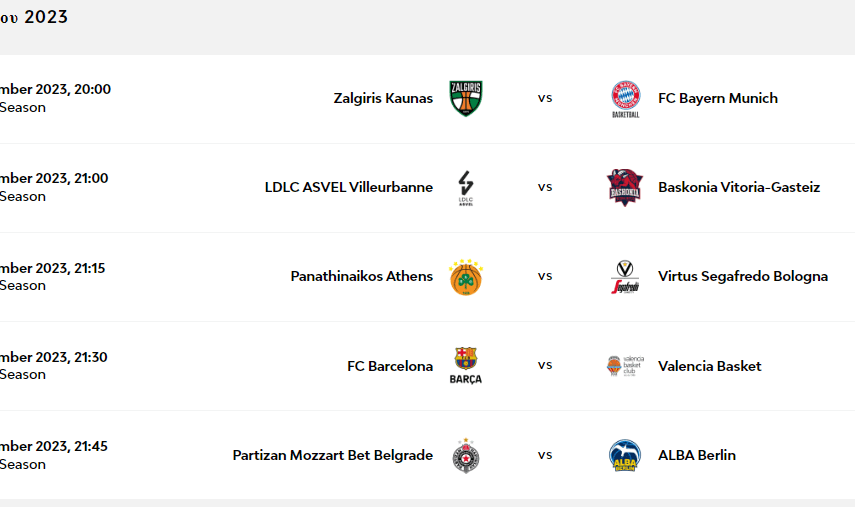Screen dimensions: 855x507
Task: Open Zalgiris Kaunas team name link
Action: point(383,98)
